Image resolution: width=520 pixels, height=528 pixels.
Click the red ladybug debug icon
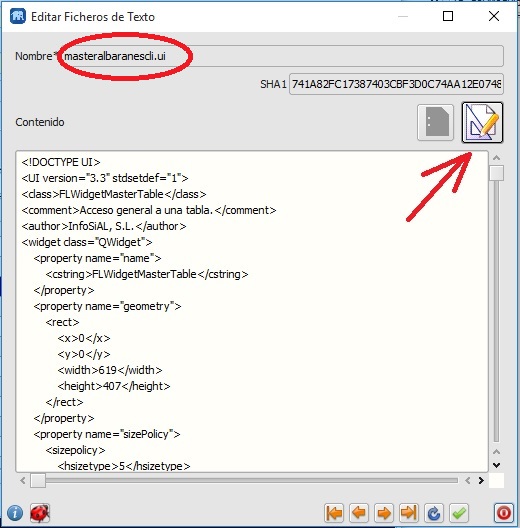[x=40, y=513]
